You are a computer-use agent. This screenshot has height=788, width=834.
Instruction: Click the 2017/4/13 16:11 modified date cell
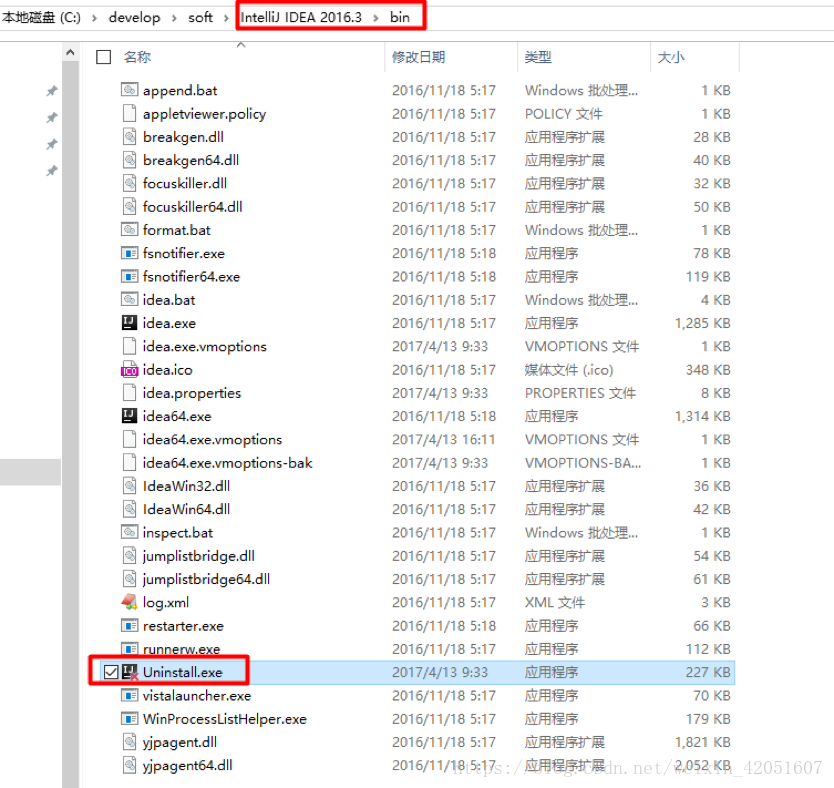click(443, 439)
